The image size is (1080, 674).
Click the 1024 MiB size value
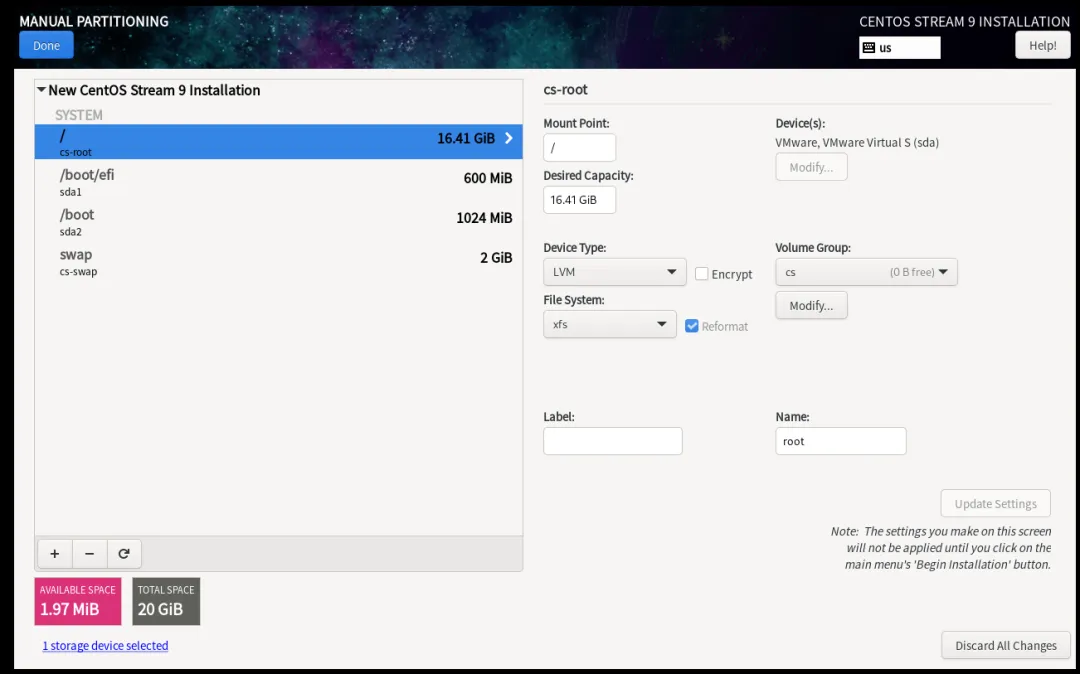[484, 218]
